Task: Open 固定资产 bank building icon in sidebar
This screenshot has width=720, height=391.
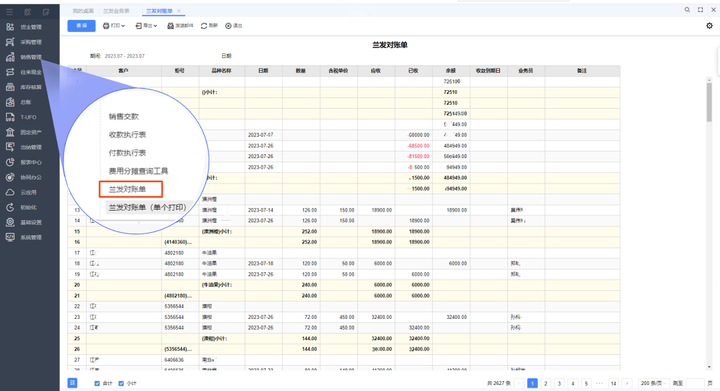Action: [10, 132]
